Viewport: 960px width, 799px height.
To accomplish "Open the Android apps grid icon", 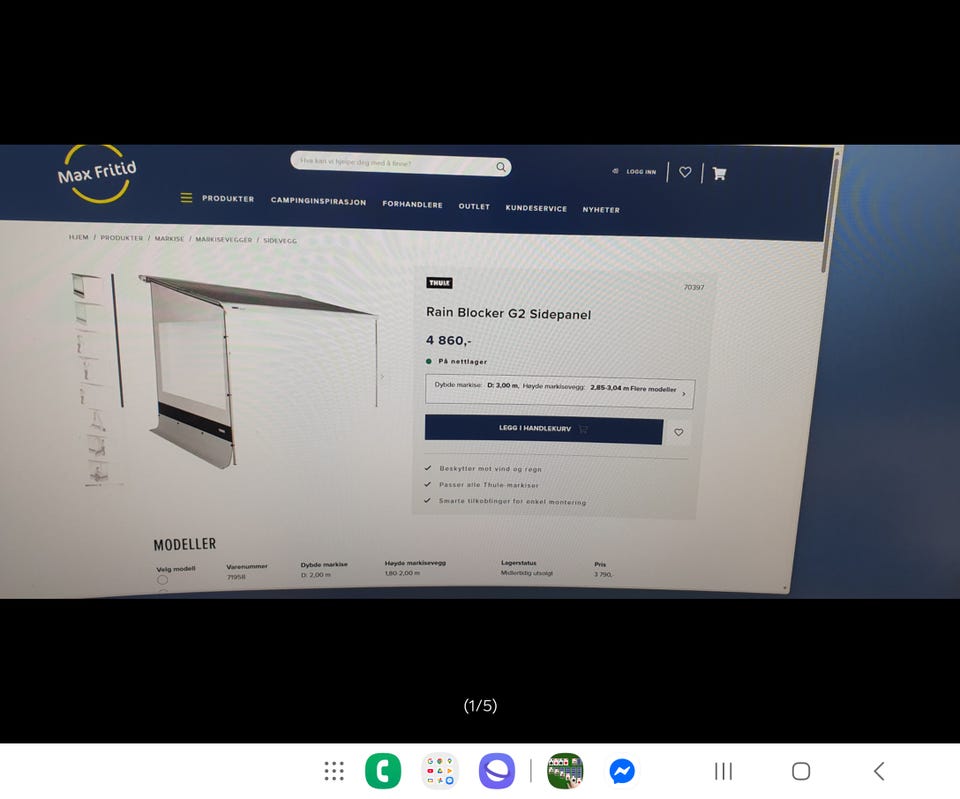I will (334, 771).
